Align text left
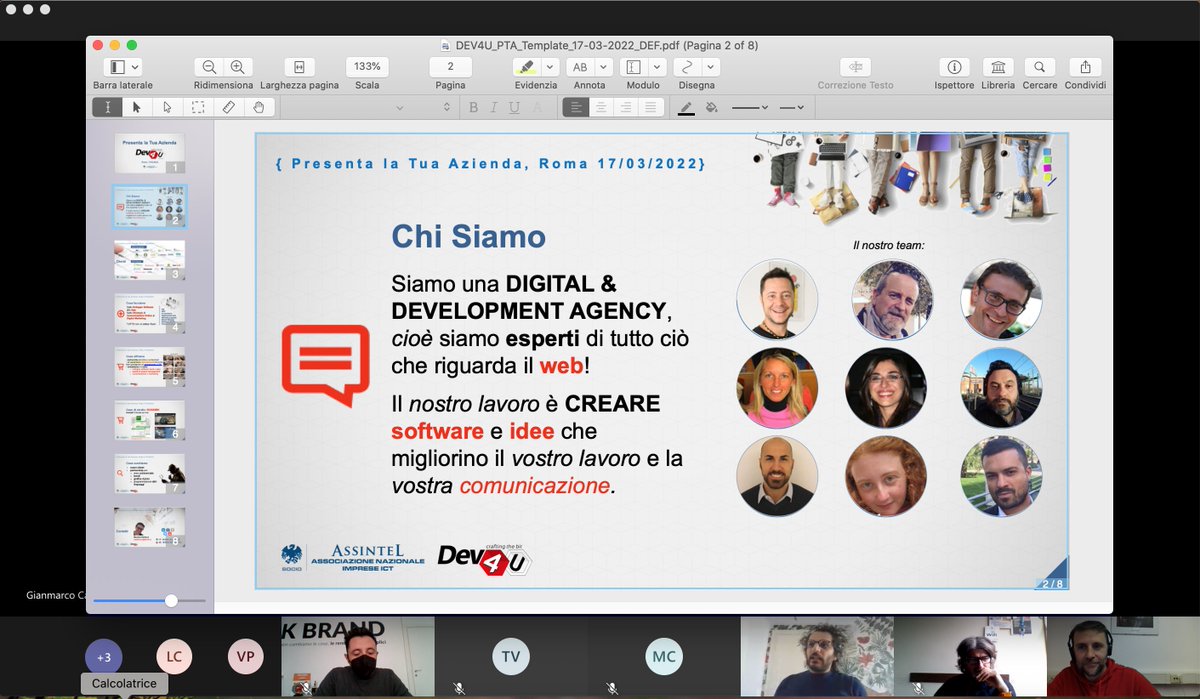 575,107
